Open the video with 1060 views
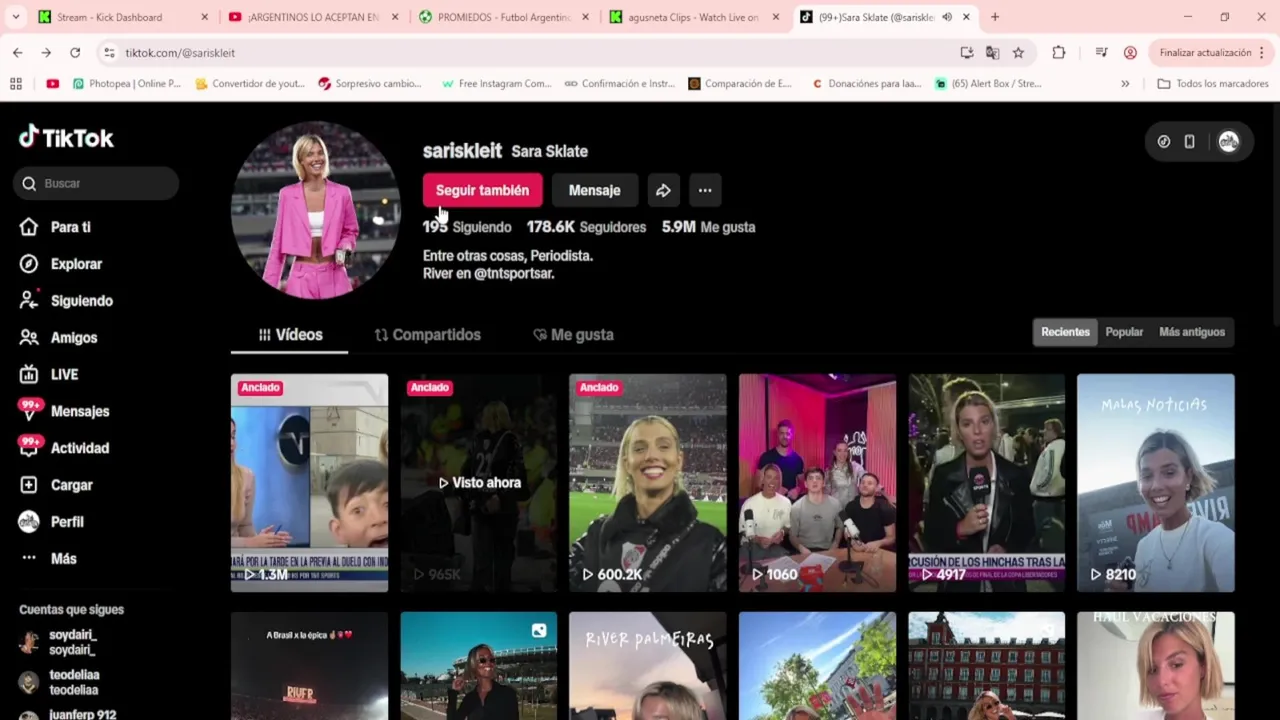Screen dimensions: 1280x720 [817, 483]
